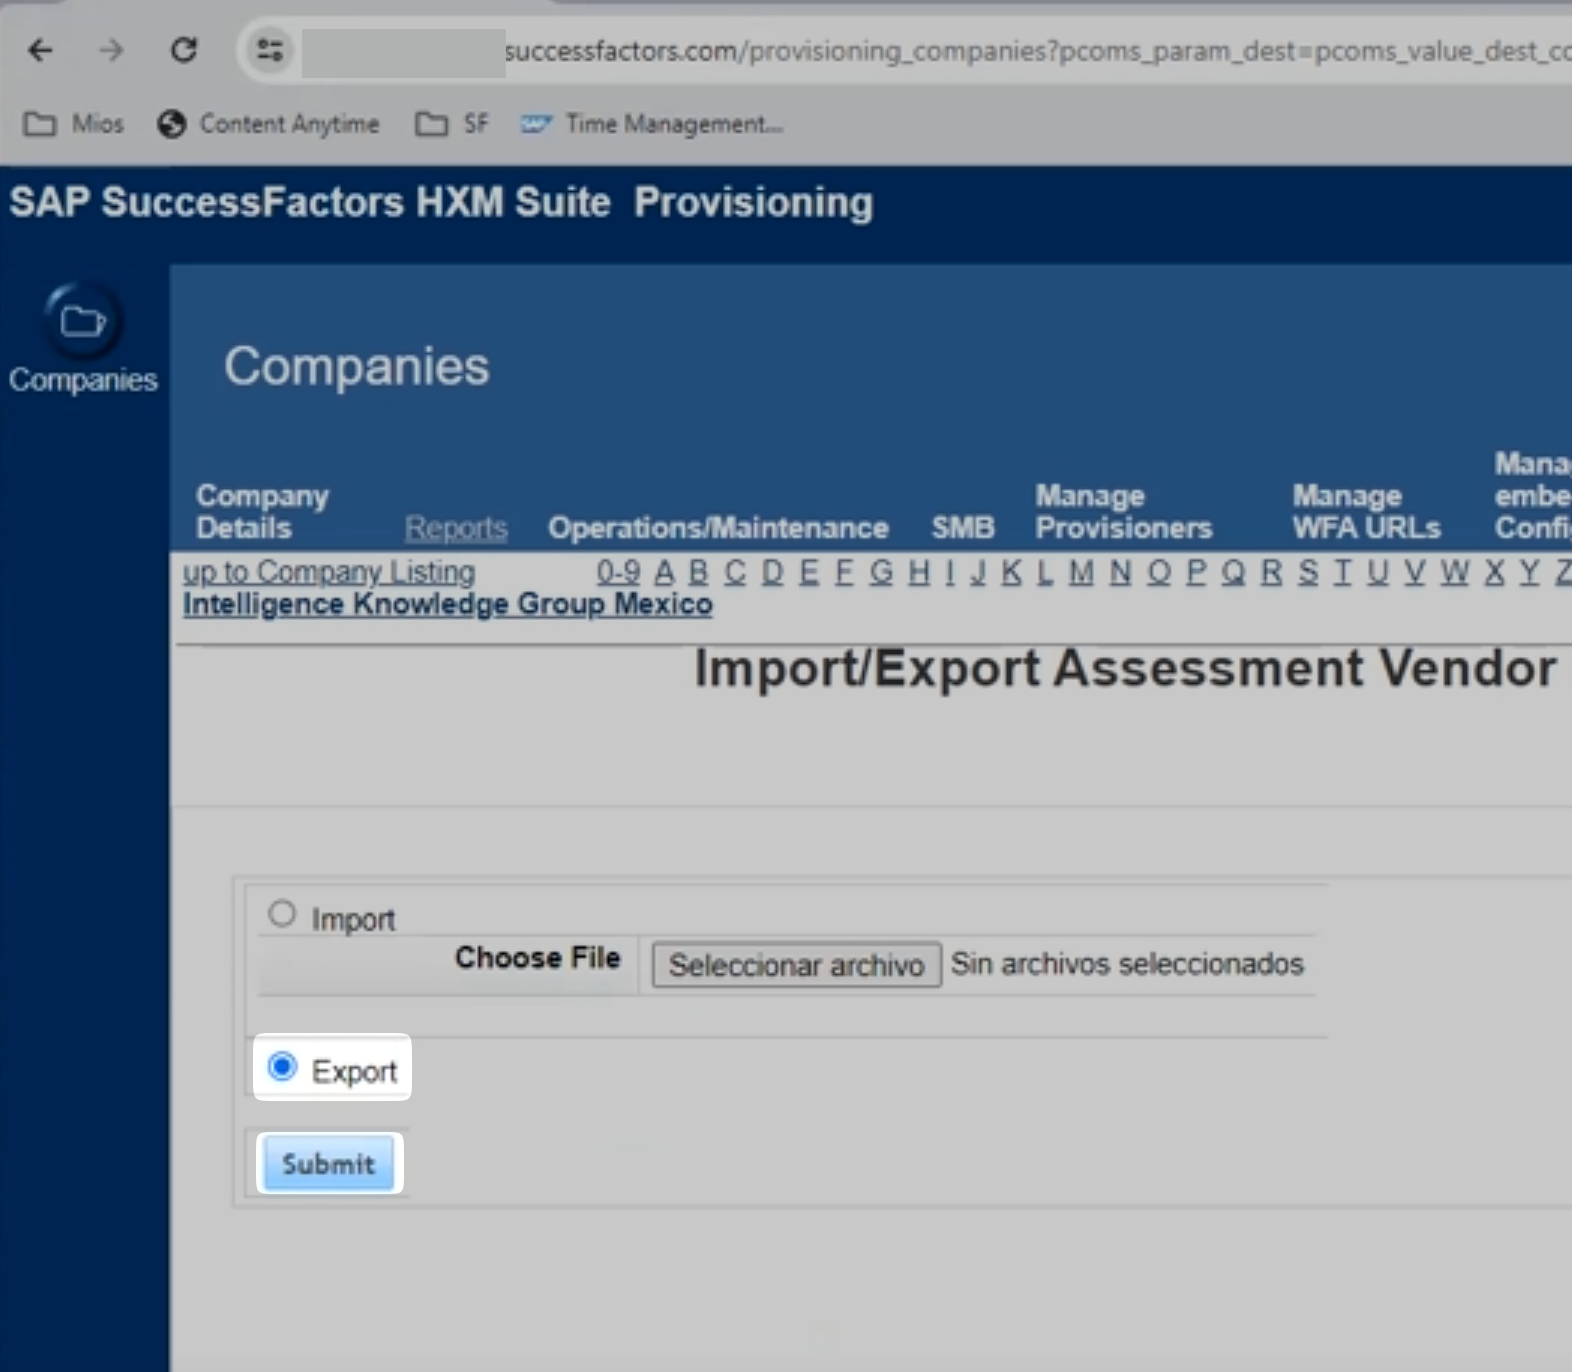Click the 'Sin archivos seleccionados' text
The image size is (1572, 1372).
pos(1127,964)
